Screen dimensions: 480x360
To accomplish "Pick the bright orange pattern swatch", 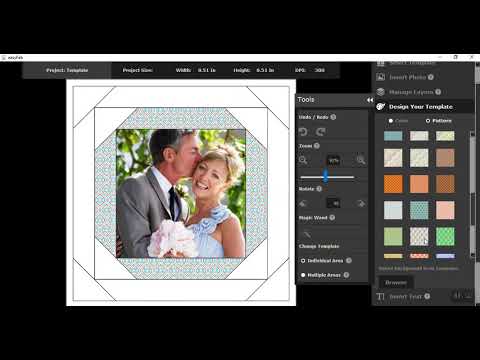I will point(393,184).
